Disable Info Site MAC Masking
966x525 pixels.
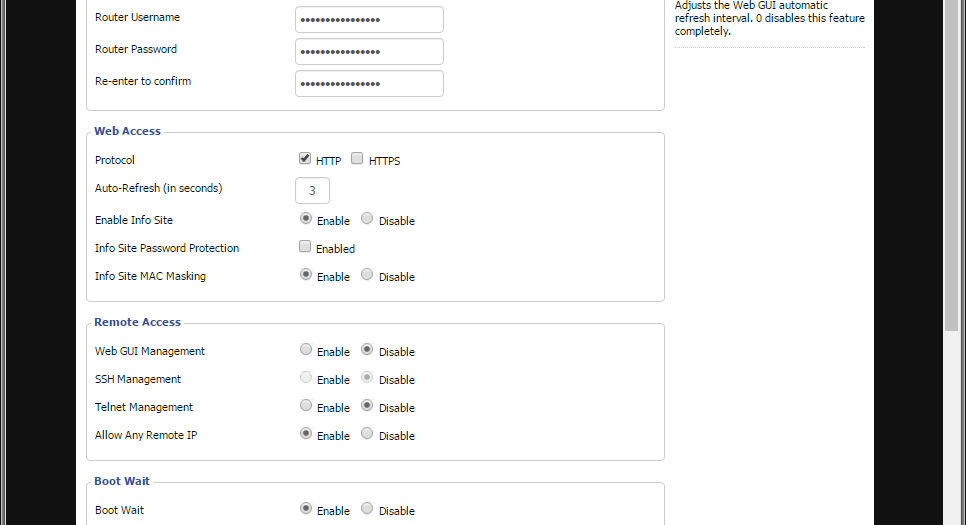coord(367,275)
